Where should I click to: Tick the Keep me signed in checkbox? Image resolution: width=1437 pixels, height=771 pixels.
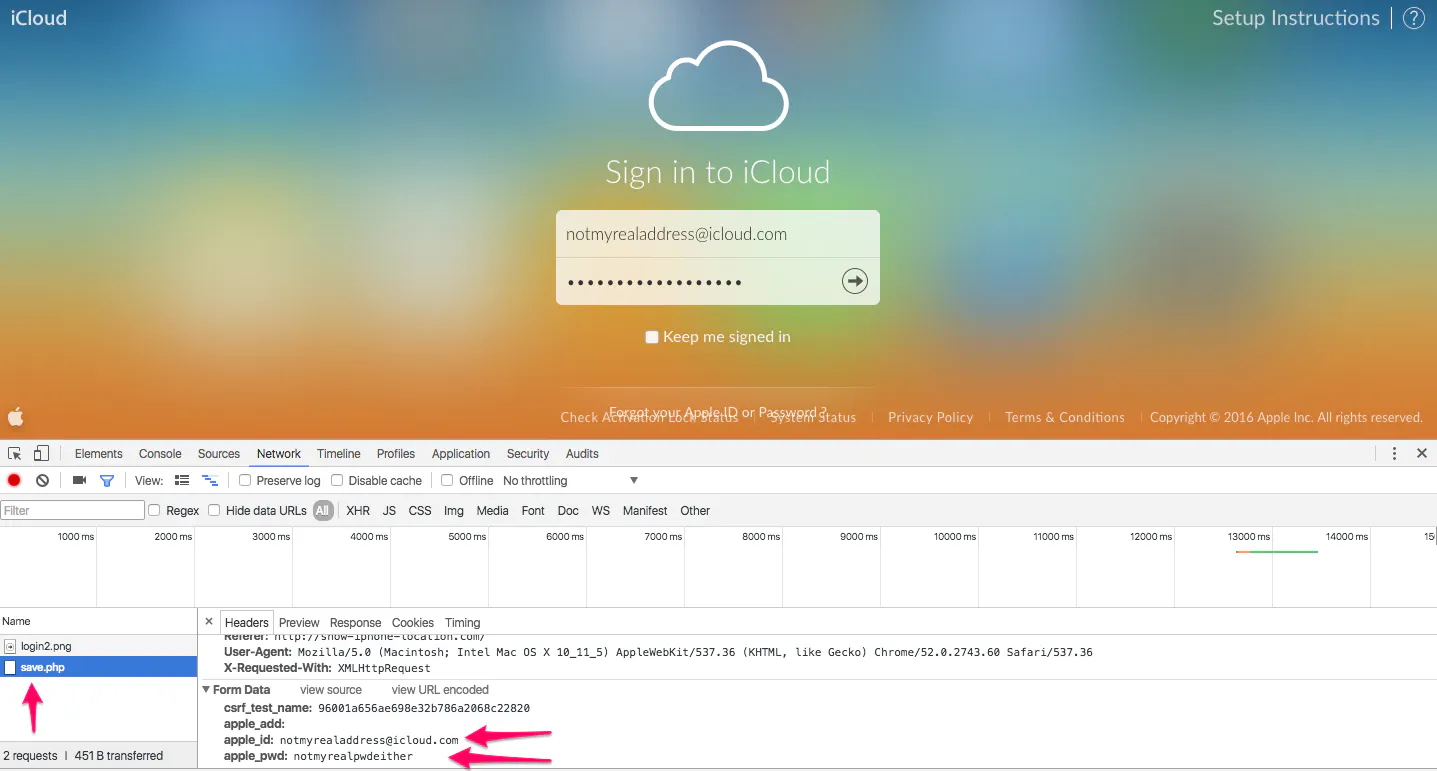click(x=652, y=337)
